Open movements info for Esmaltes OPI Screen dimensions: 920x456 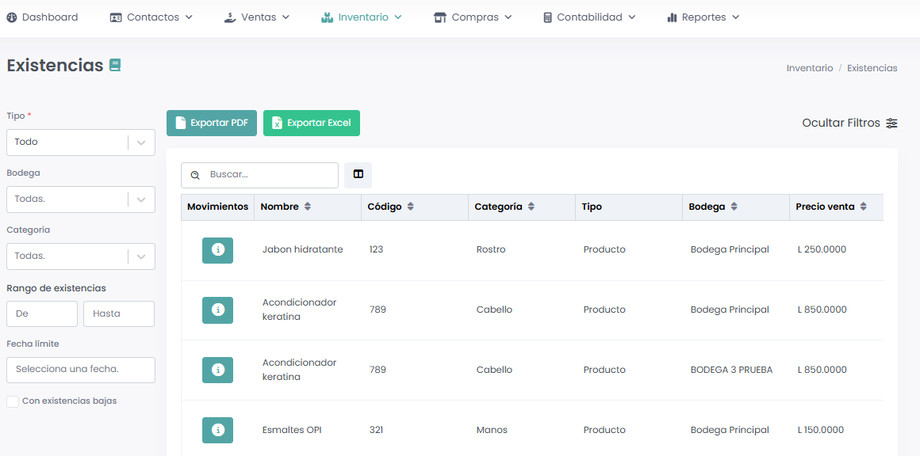click(x=217, y=430)
